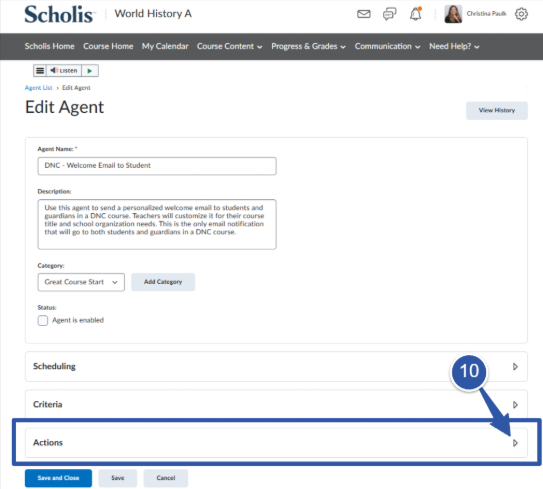Screen dimensions: 543x489
Task: Open the mail envelope icon
Action: coord(364,14)
